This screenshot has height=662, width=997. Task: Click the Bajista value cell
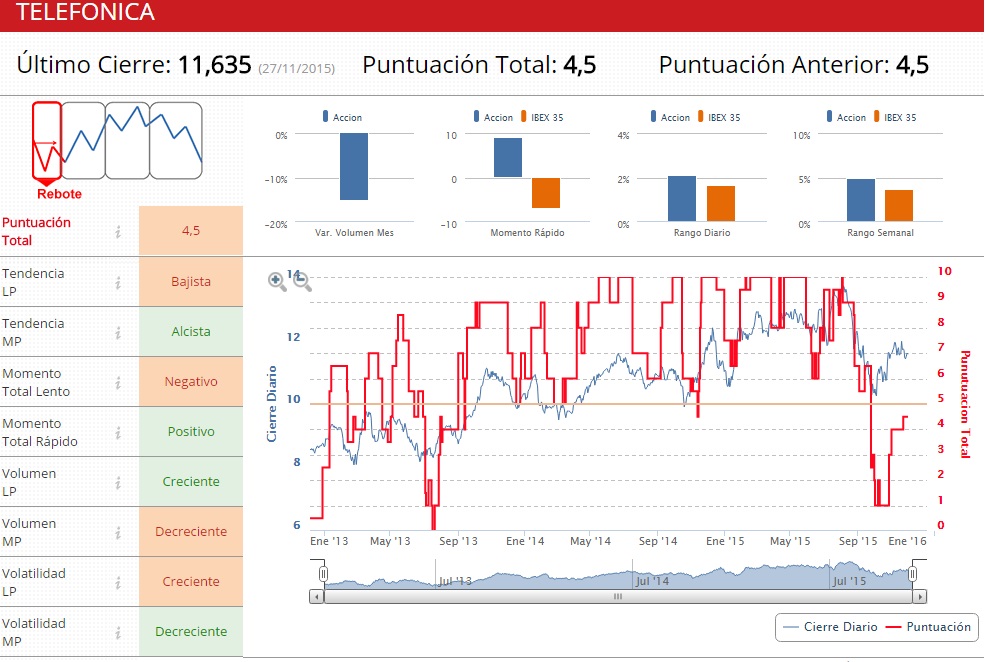click(191, 282)
